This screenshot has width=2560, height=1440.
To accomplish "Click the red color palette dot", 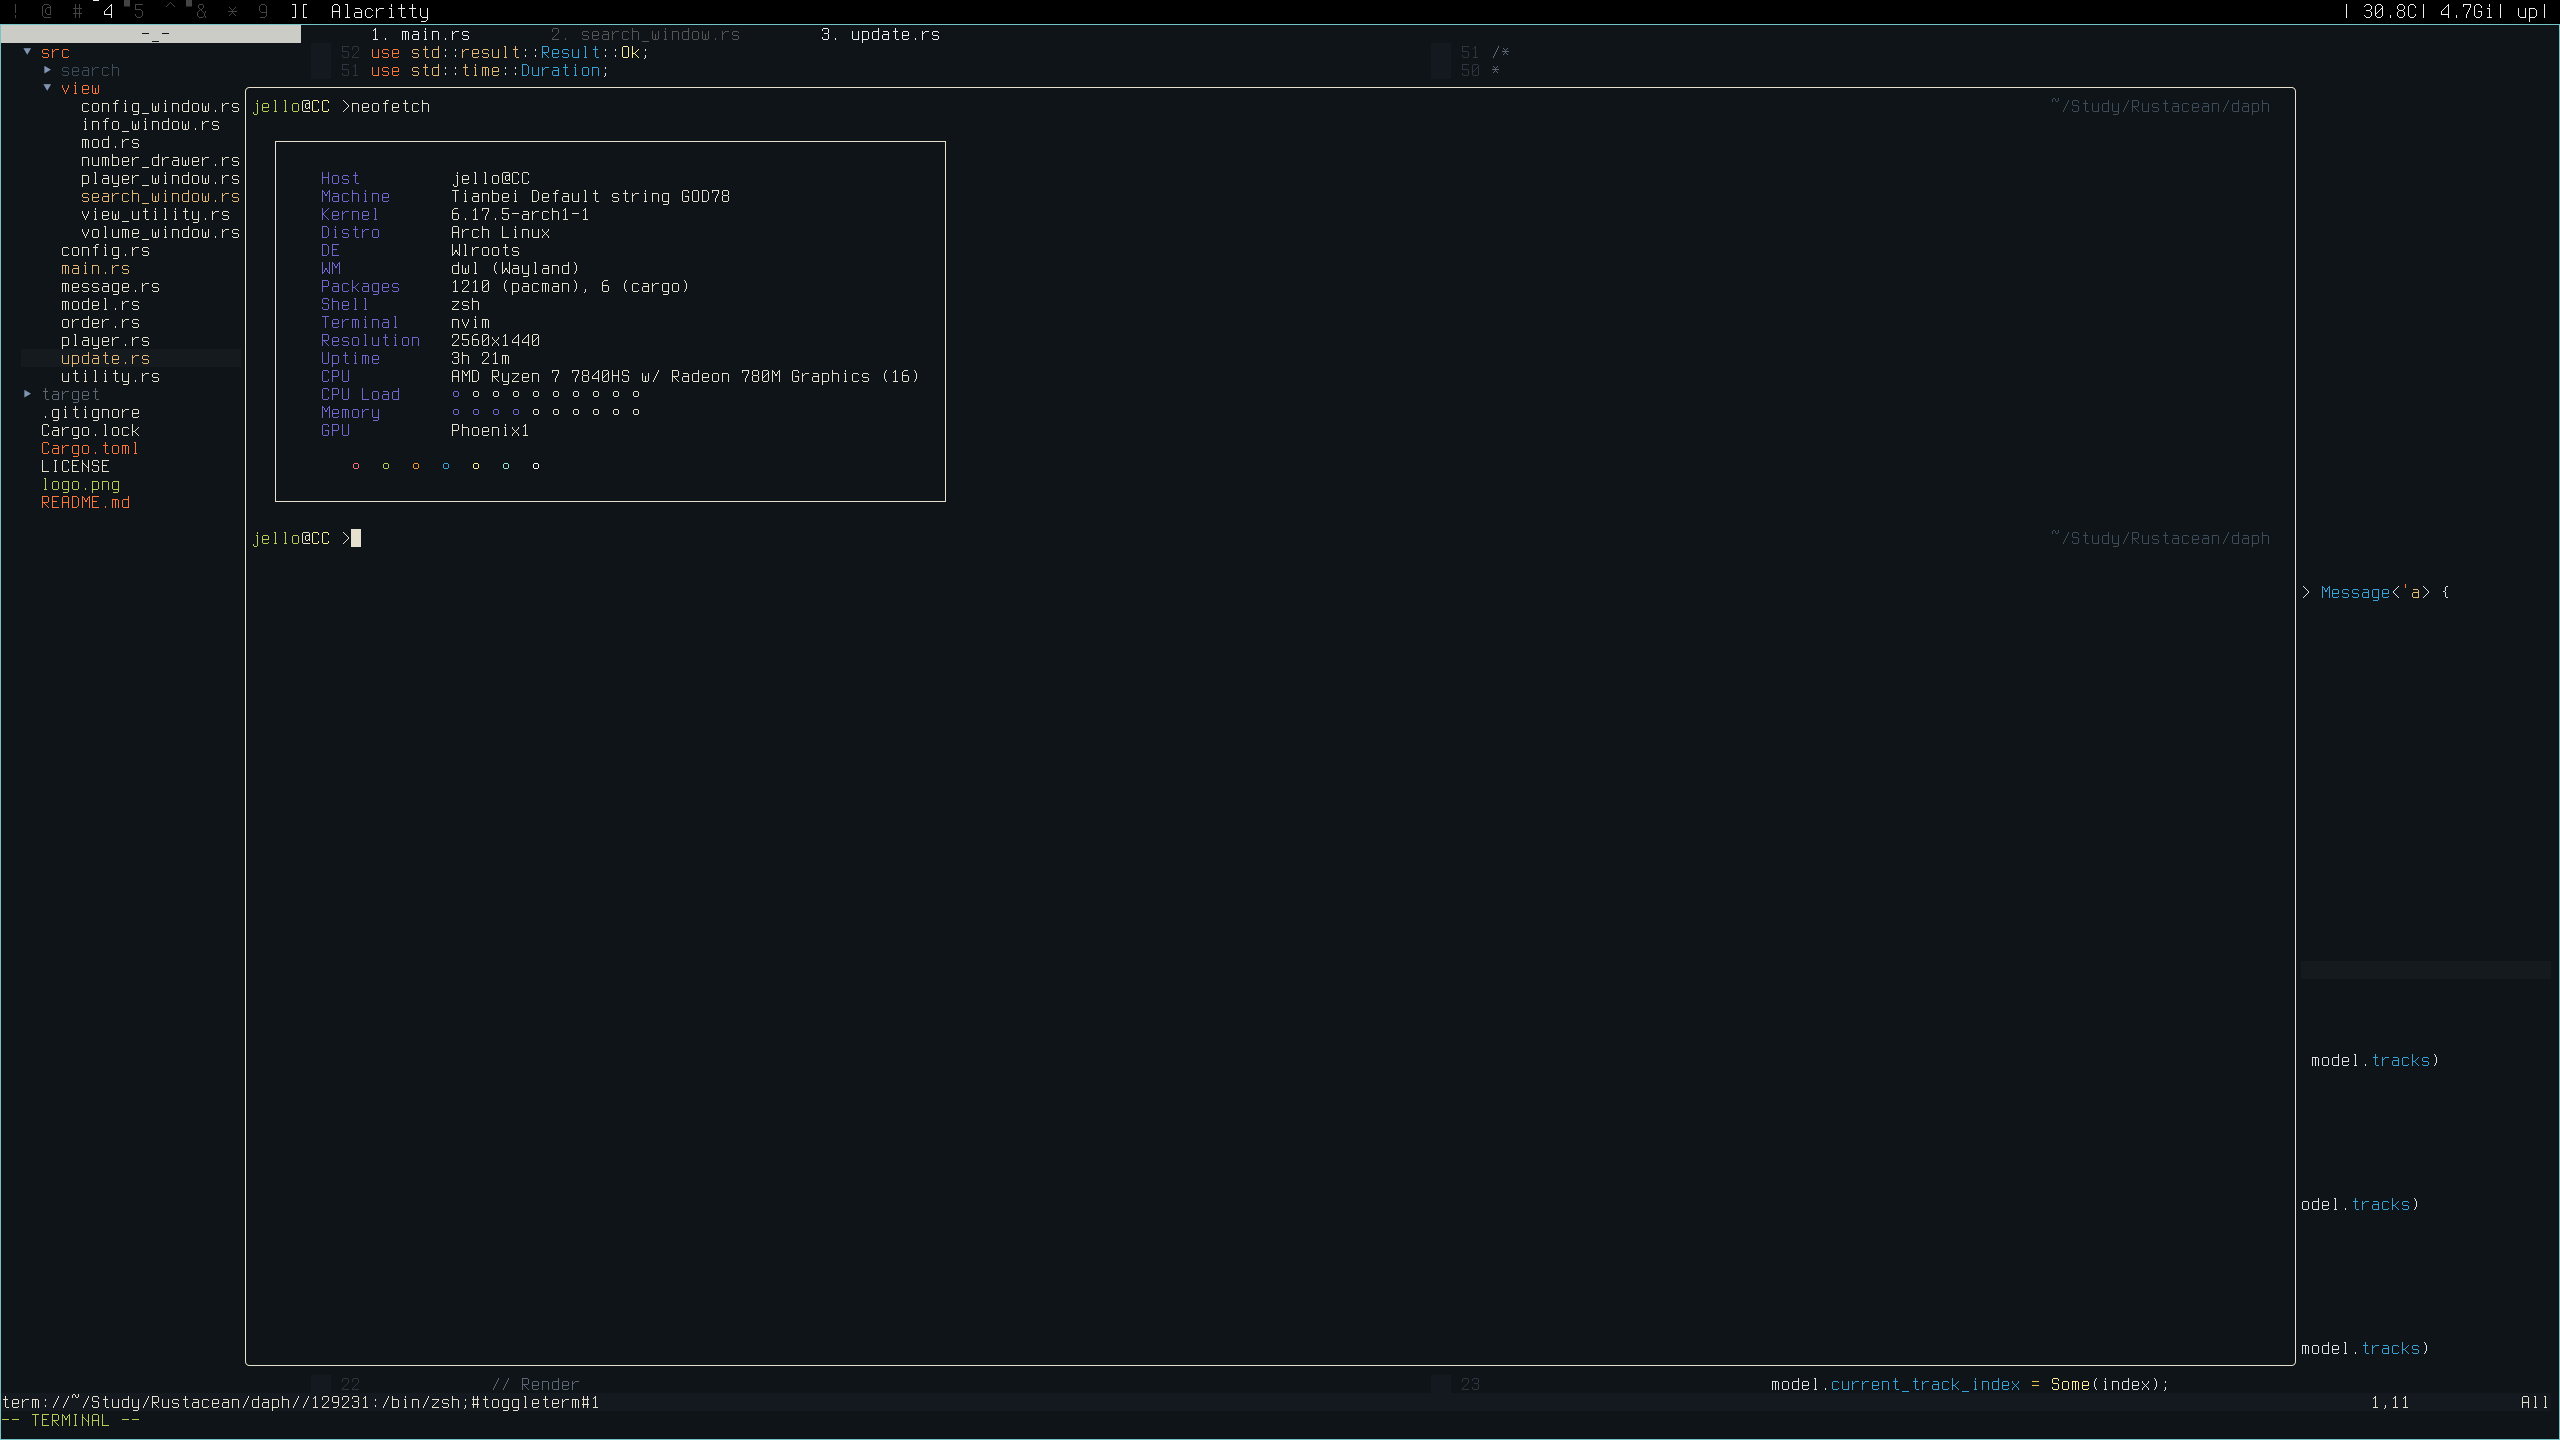I will click(356, 466).
